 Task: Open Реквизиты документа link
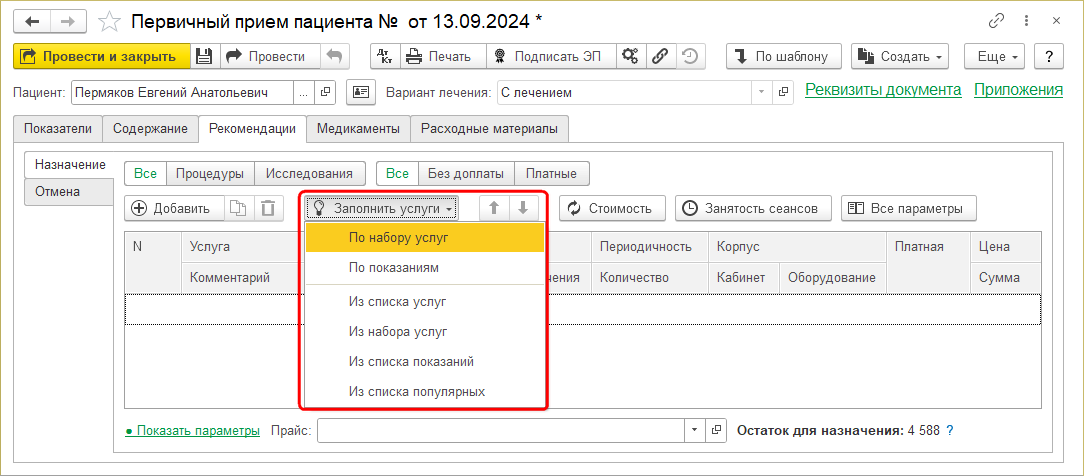pyautogui.click(x=883, y=90)
